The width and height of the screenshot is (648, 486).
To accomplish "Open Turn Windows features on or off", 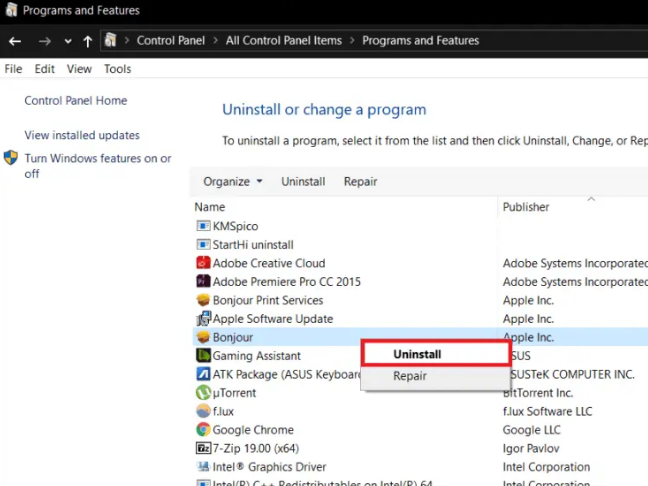I will (98, 166).
